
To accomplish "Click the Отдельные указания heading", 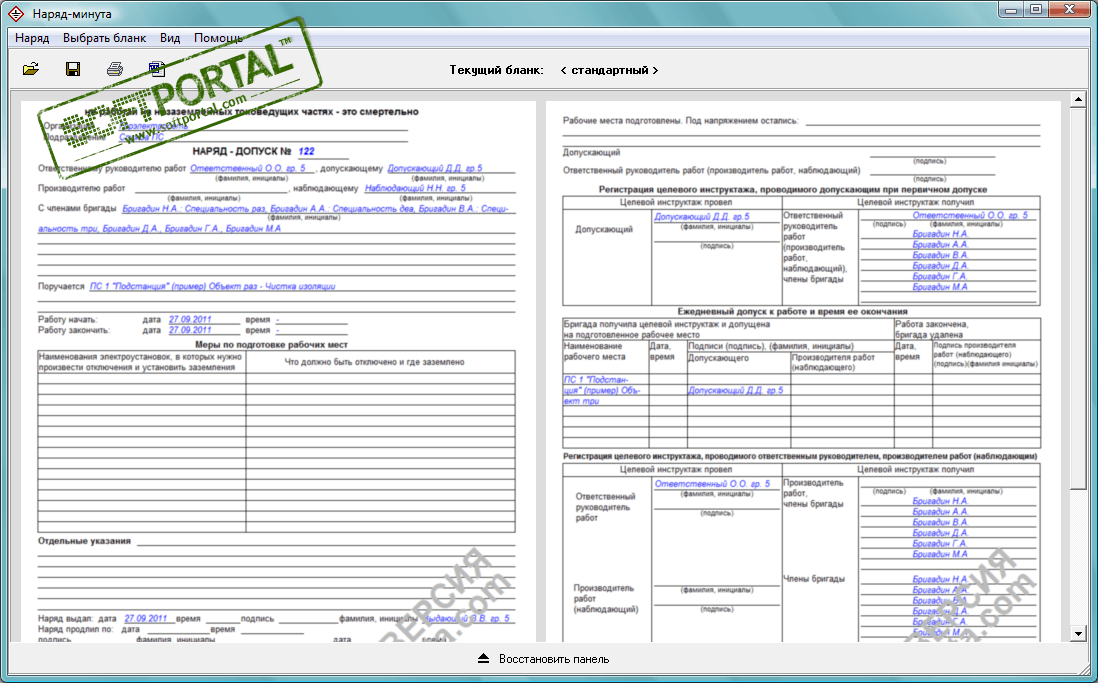I will [84, 541].
